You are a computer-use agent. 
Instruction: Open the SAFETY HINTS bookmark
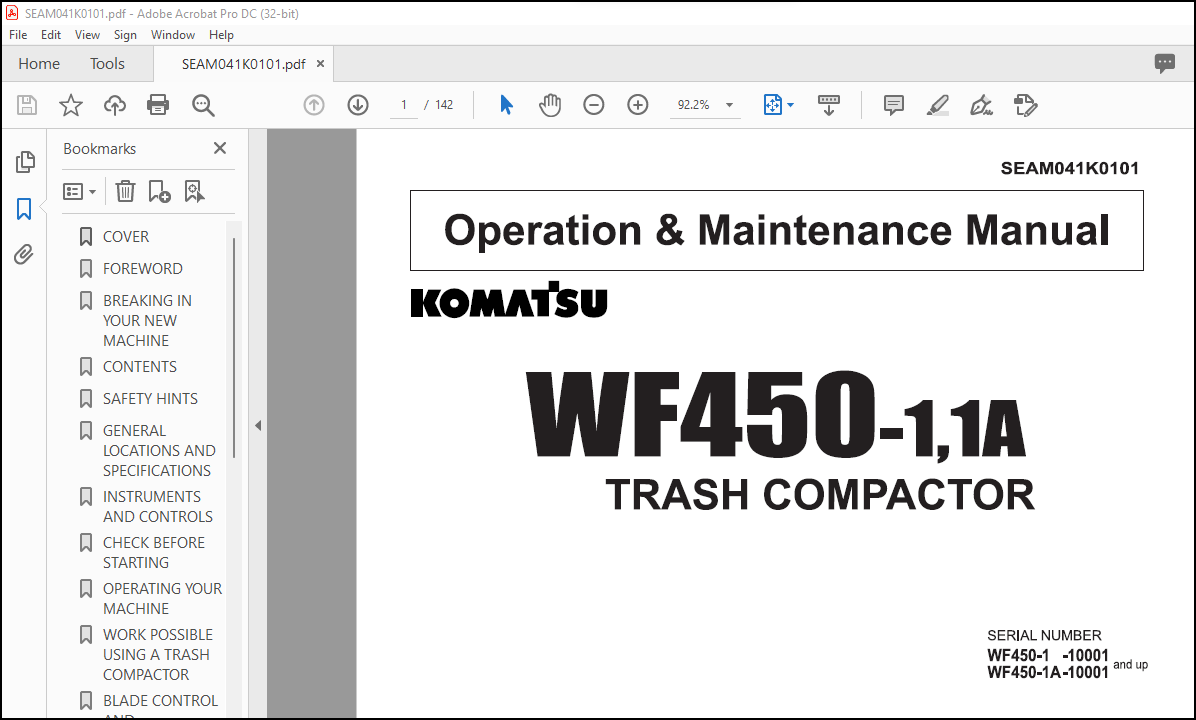click(150, 399)
